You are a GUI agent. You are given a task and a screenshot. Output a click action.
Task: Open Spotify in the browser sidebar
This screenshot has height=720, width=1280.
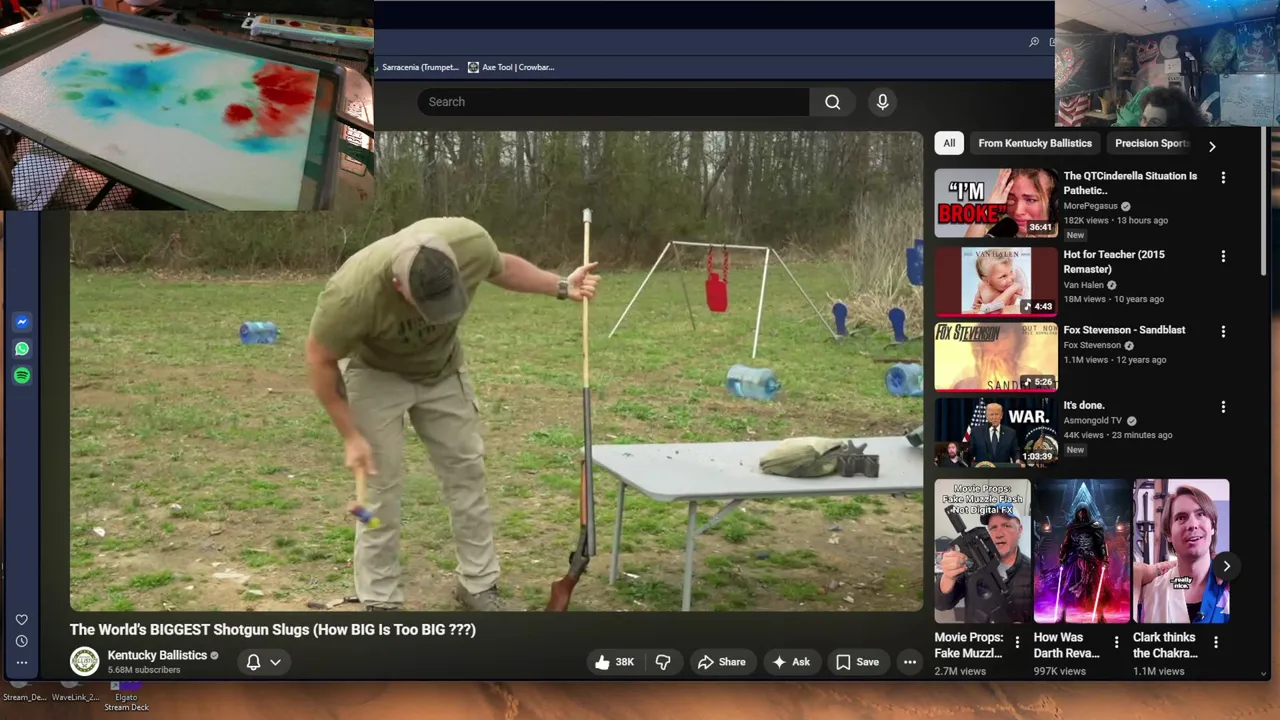coord(22,375)
